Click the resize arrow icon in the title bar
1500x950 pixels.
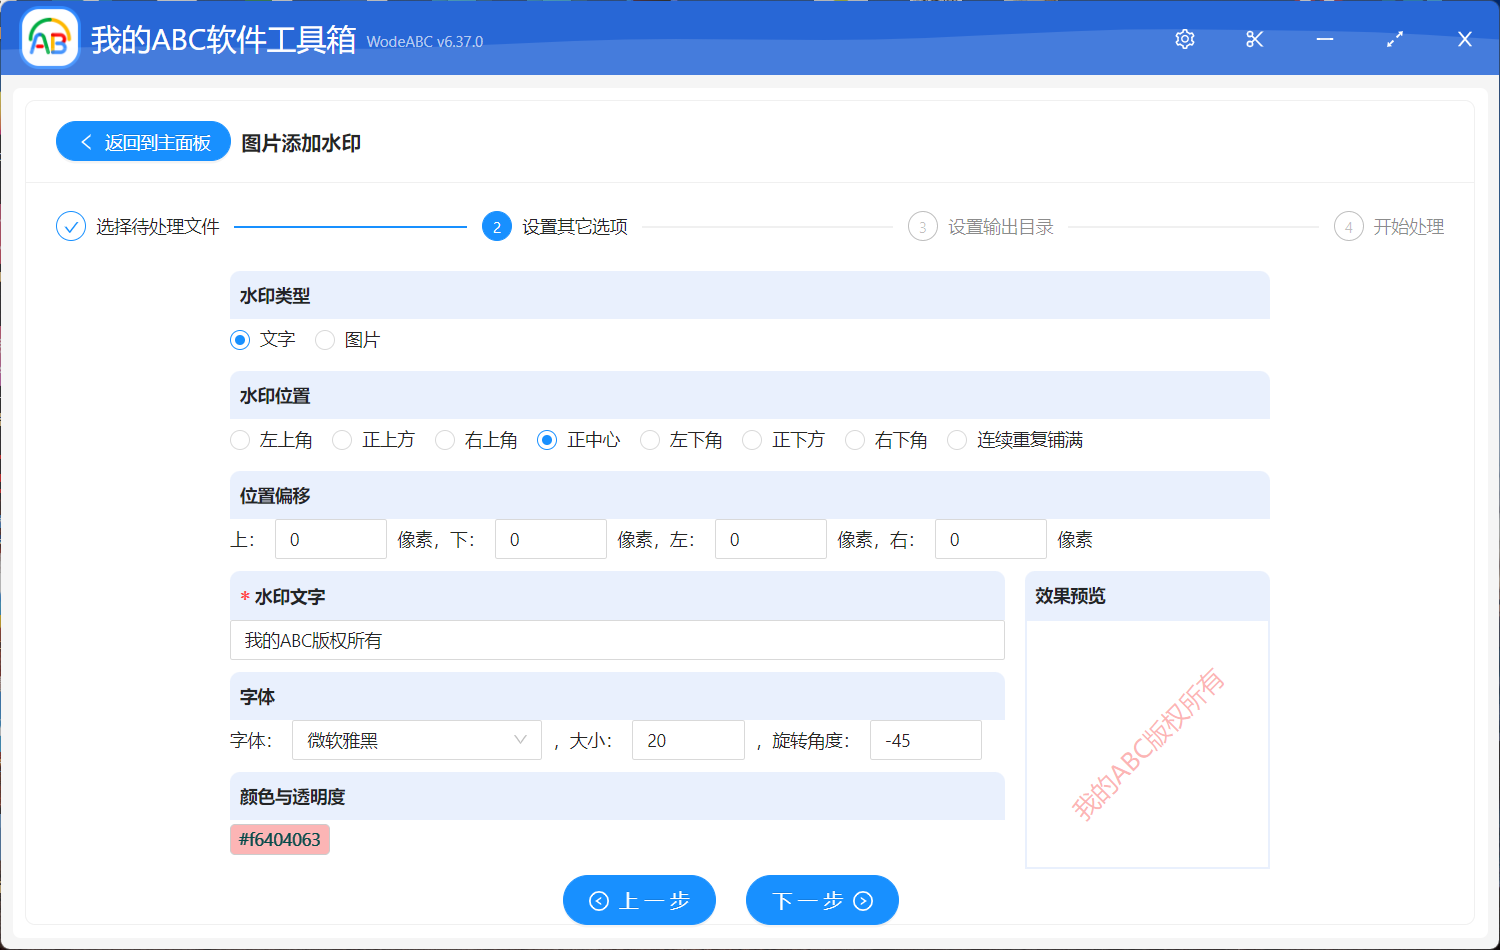click(1394, 39)
